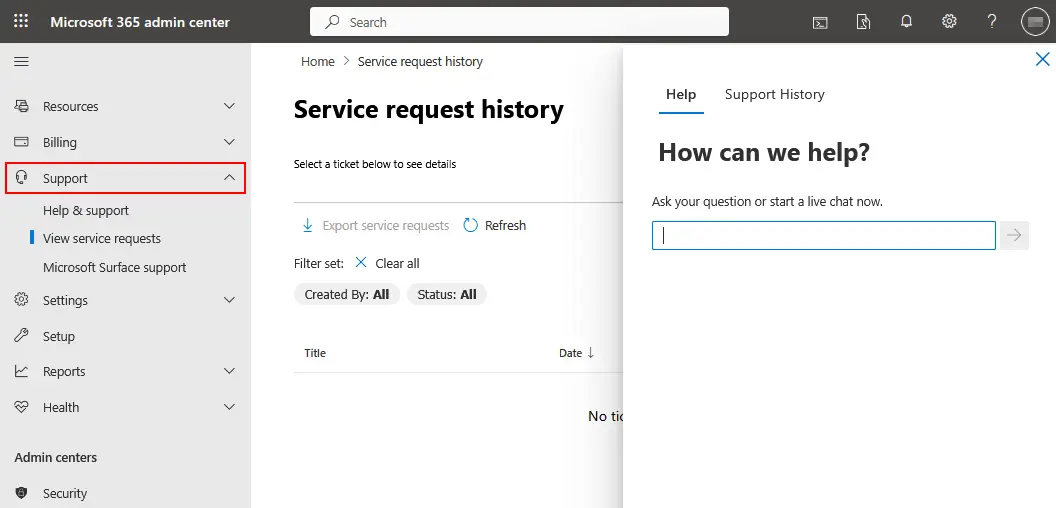Click the Refresh circular arrow icon
This screenshot has height=508, width=1056.
point(471,225)
